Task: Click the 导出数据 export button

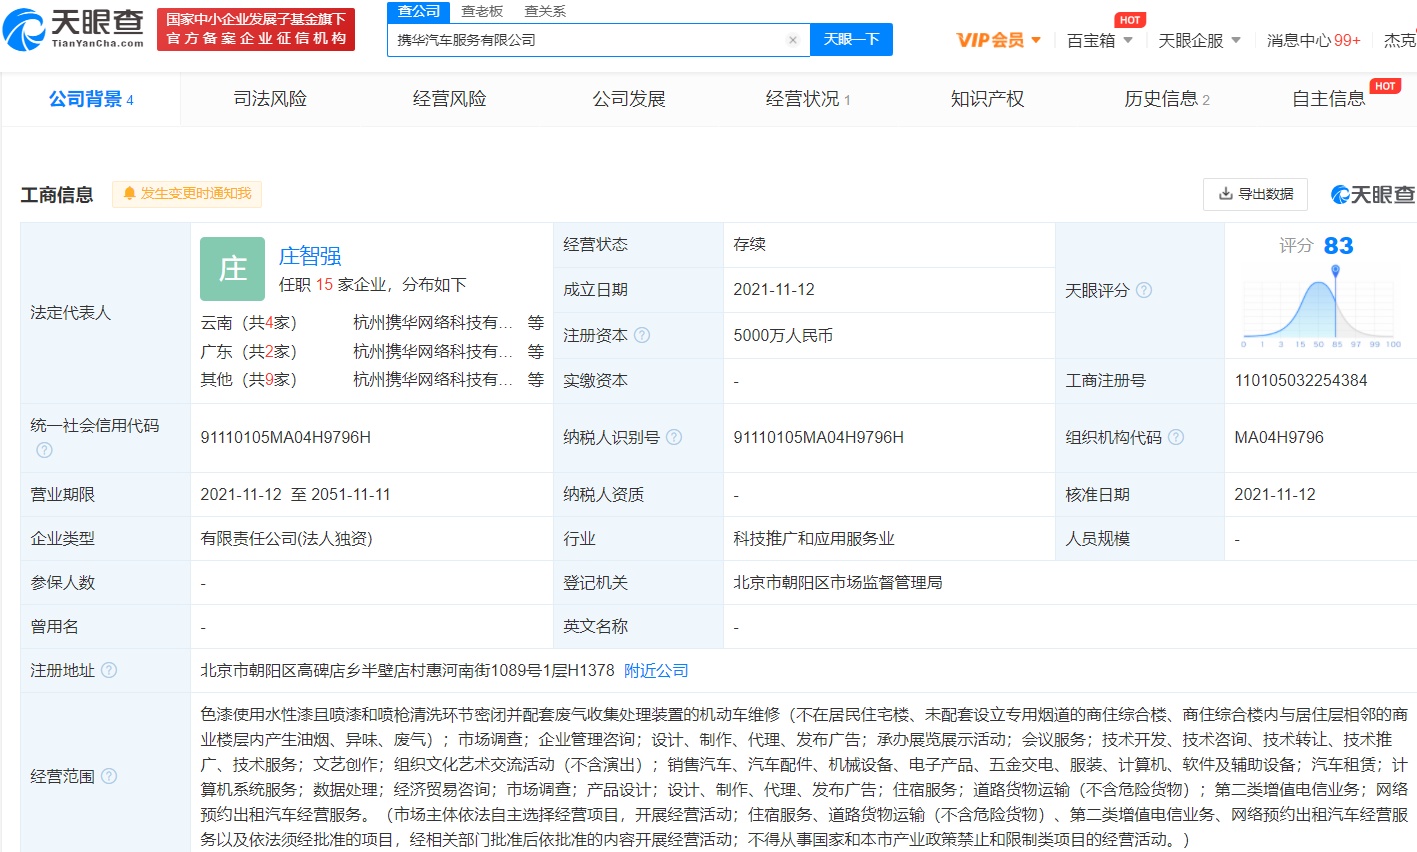Action: (x=1255, y=194)
